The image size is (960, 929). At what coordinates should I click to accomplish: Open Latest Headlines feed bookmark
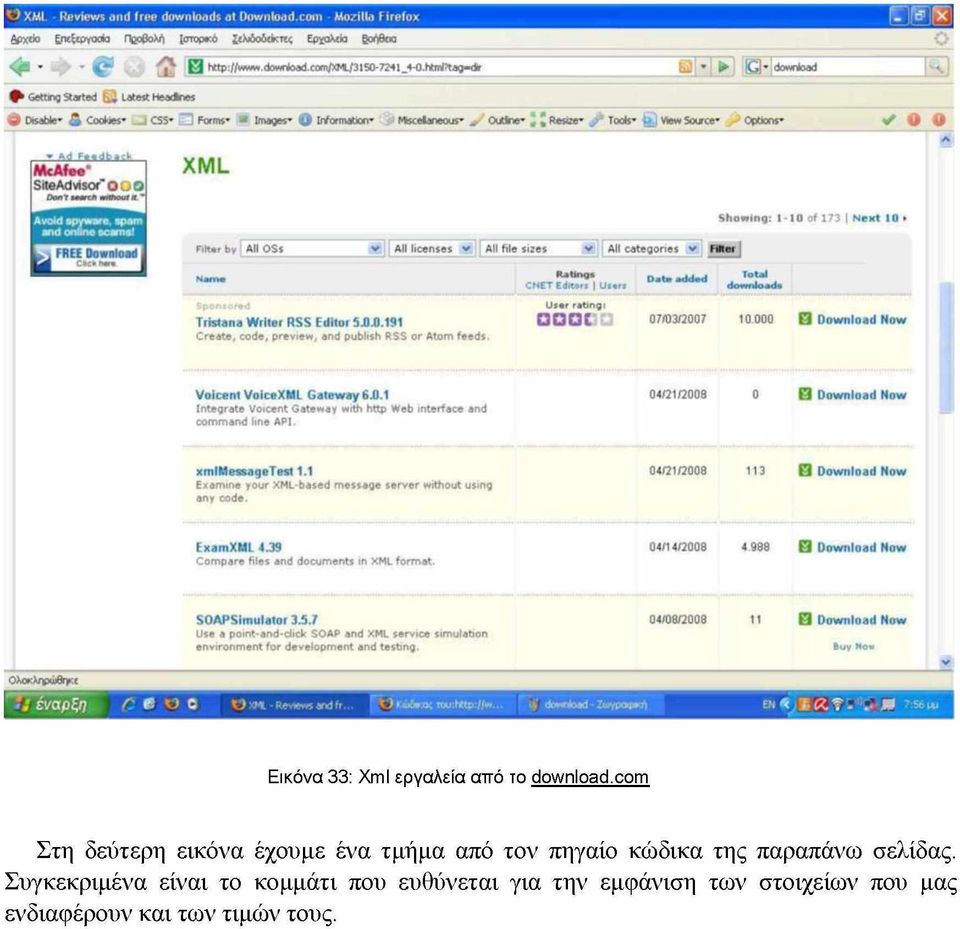tap(149, 97)
